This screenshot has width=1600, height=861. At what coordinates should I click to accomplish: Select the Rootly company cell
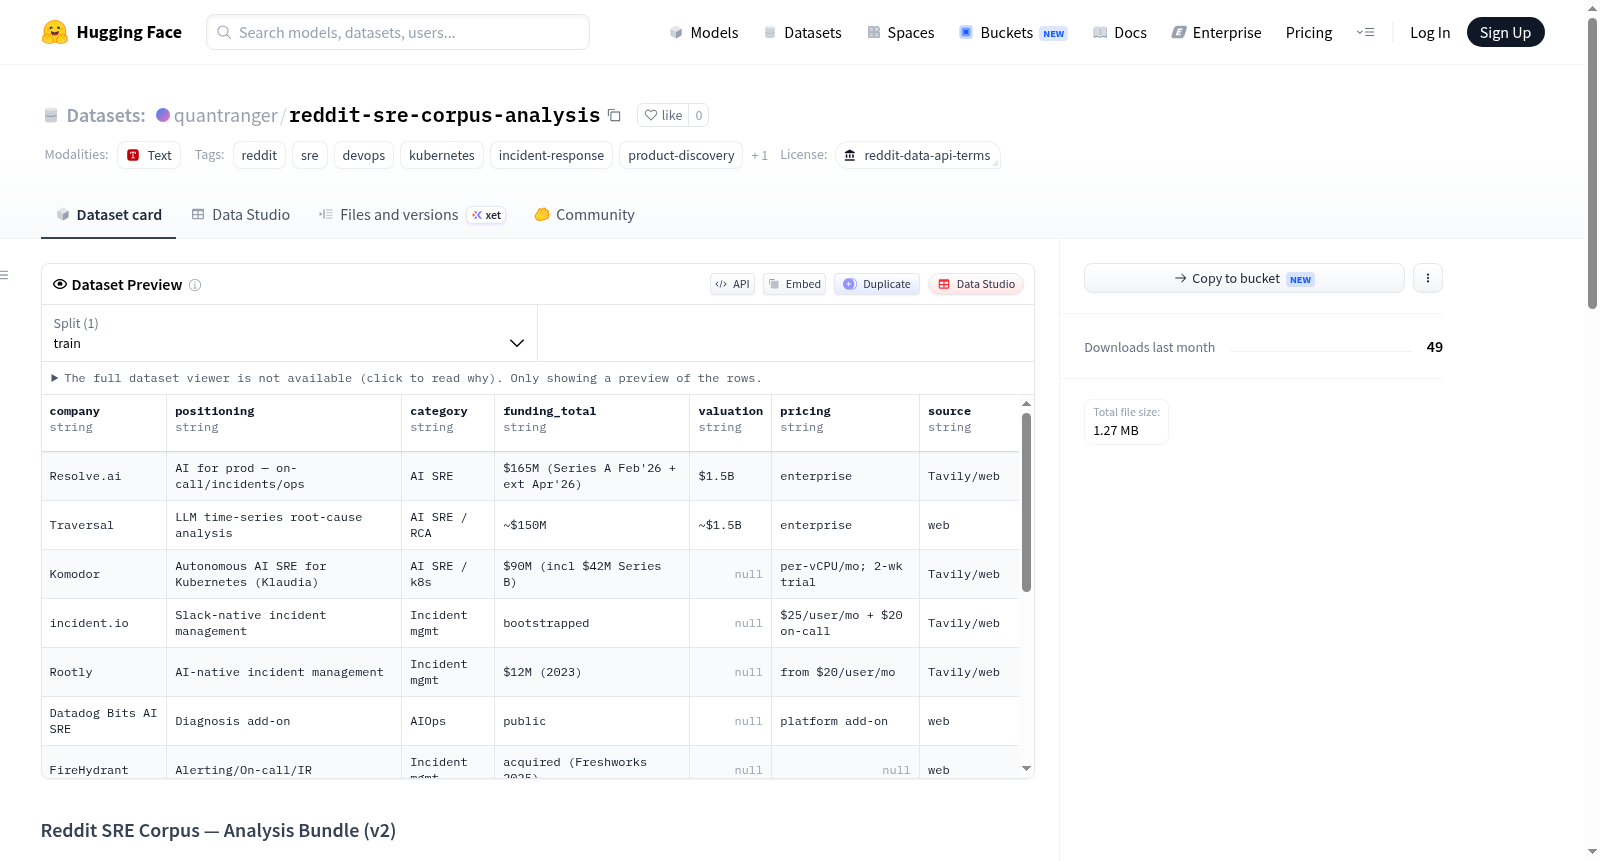pyautogui.click(x=104, y=672)
